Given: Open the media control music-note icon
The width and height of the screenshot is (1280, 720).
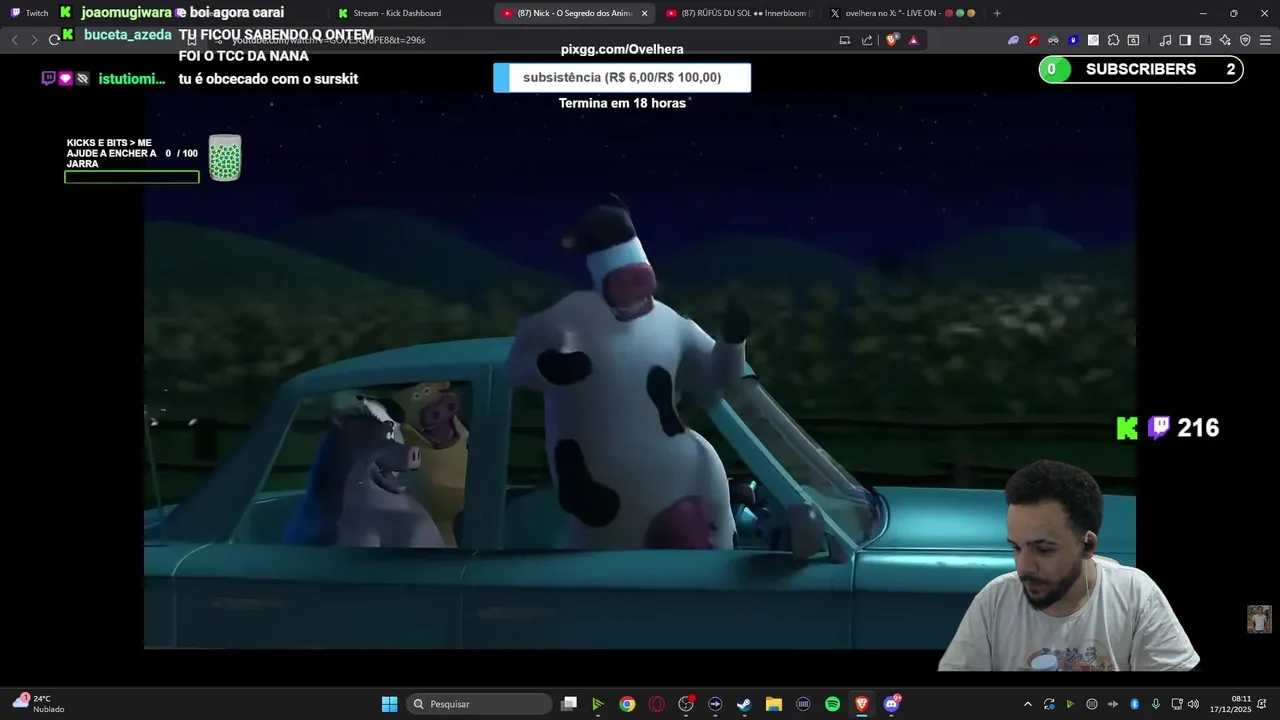Looking at the screenshot, I should coord(1165,40).
